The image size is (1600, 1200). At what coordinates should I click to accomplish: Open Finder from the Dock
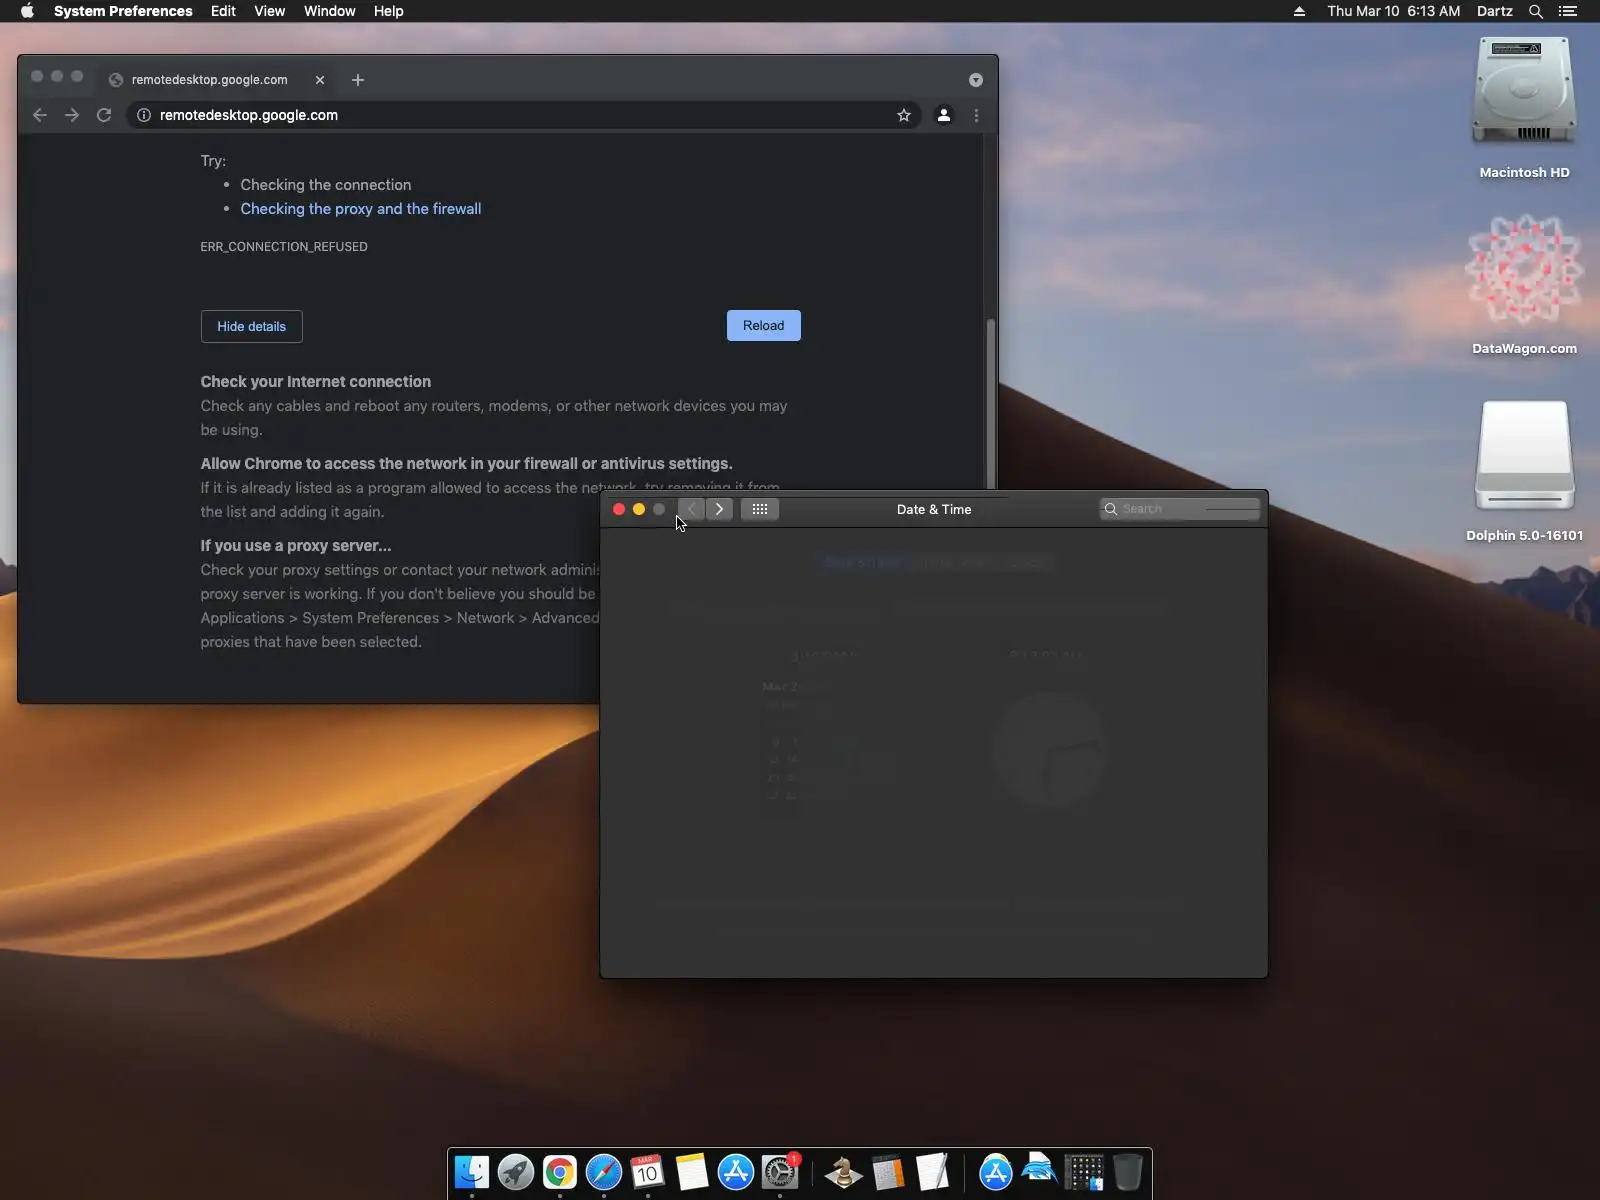pos(472,1172)
